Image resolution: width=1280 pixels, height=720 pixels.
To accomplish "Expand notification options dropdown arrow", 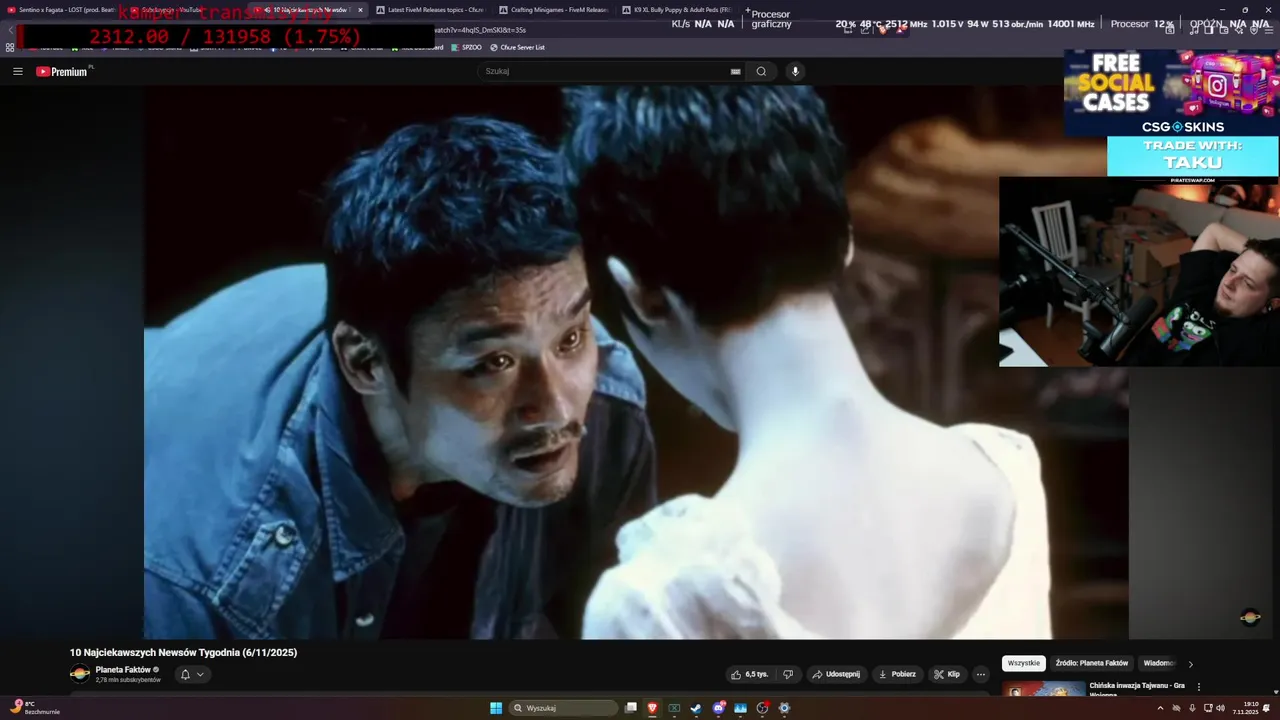I will (200, 674).
